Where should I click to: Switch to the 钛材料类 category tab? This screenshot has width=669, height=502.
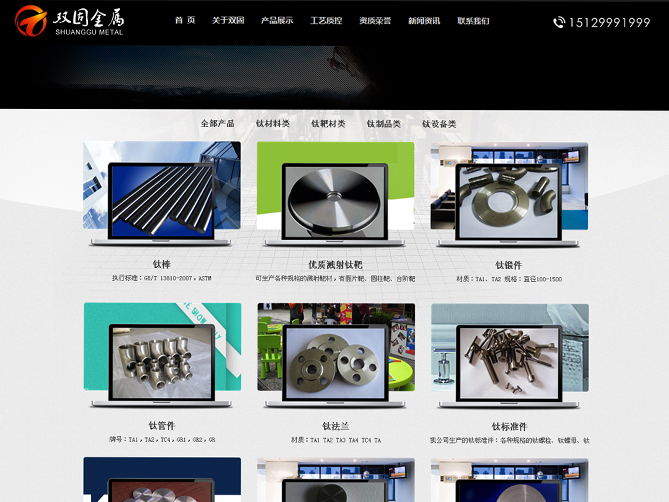pos(272,124)
